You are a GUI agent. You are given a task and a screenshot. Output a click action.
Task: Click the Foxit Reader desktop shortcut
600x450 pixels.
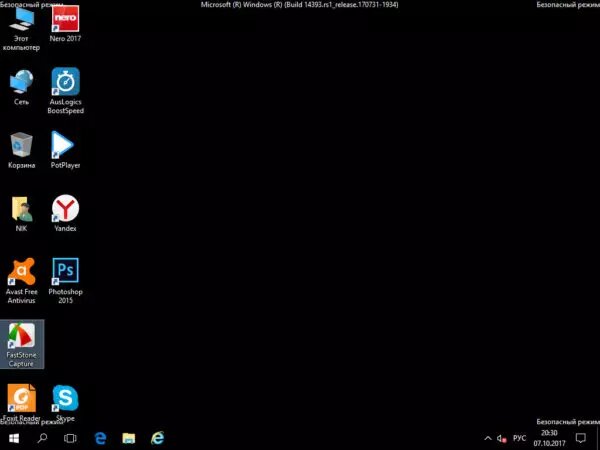(21, 403)
